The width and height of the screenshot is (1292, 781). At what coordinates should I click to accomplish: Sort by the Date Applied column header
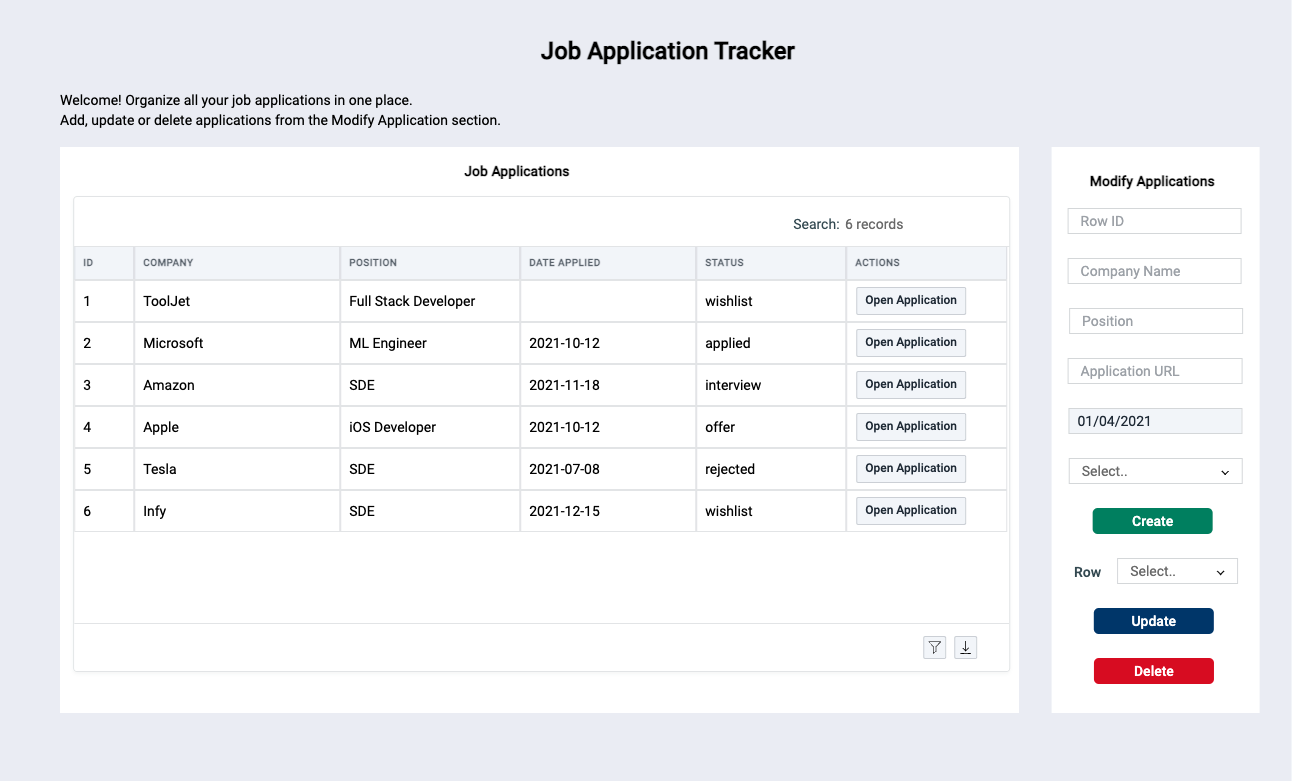pyautogui.click(x=565, y=263)
